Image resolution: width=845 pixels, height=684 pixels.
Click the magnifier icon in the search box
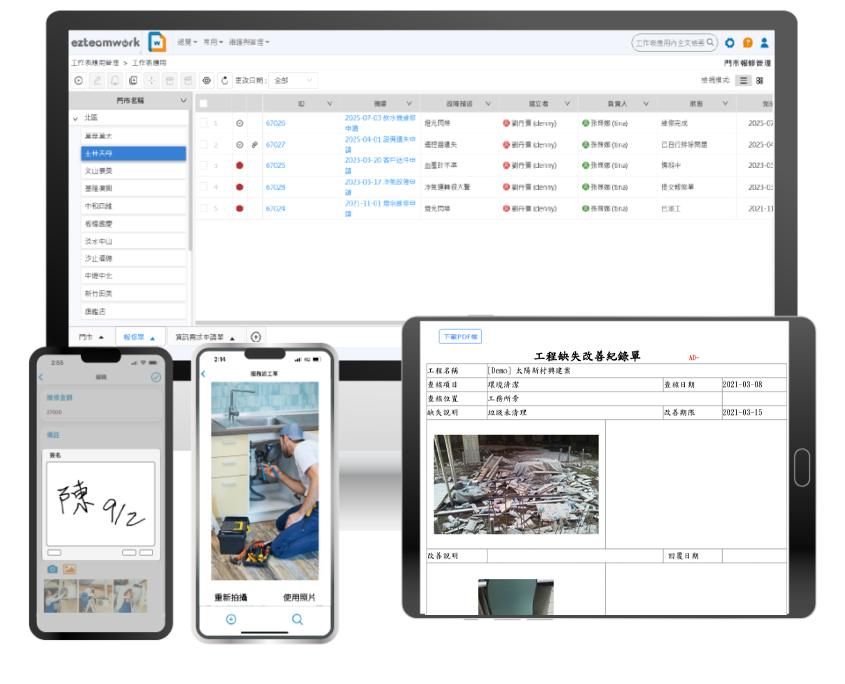[x=710, y=42]
